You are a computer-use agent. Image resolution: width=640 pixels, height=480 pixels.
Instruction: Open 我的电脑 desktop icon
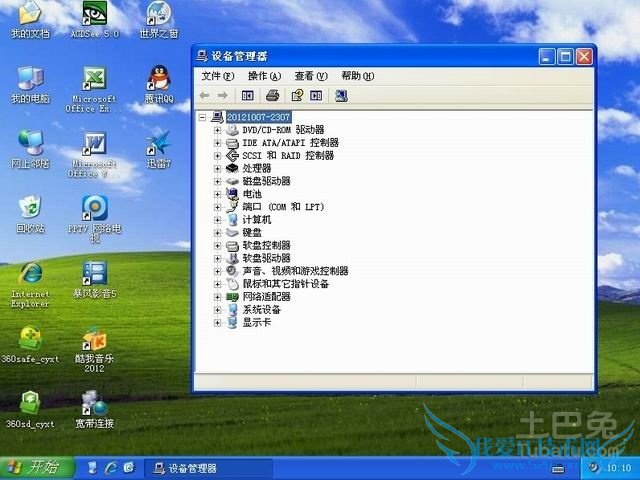30,84
